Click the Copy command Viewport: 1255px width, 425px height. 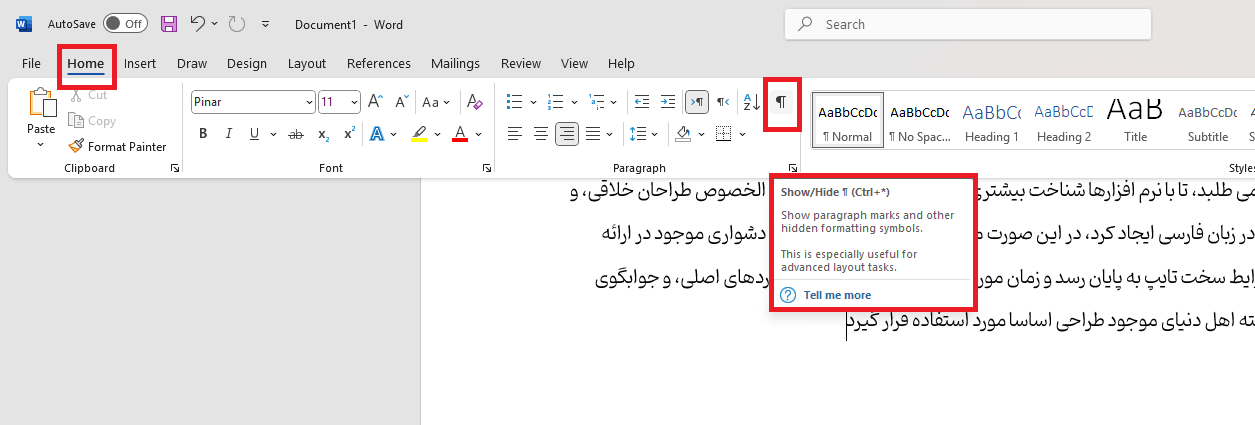click(92, 121)
